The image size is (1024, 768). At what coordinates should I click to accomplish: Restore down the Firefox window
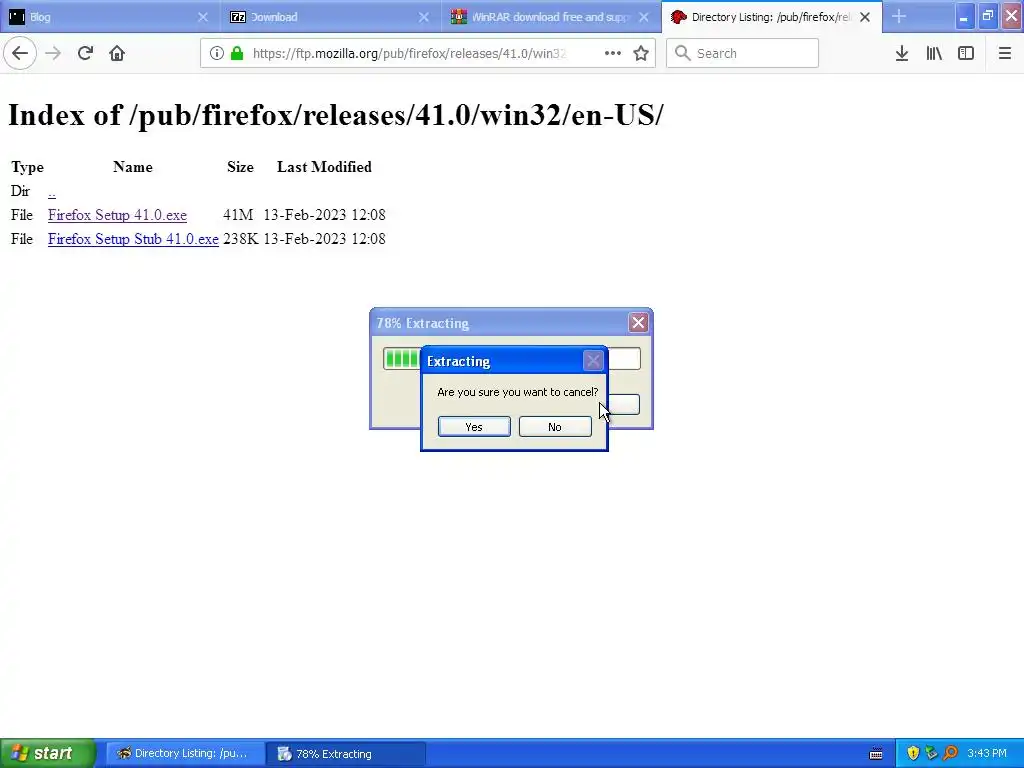987,16
